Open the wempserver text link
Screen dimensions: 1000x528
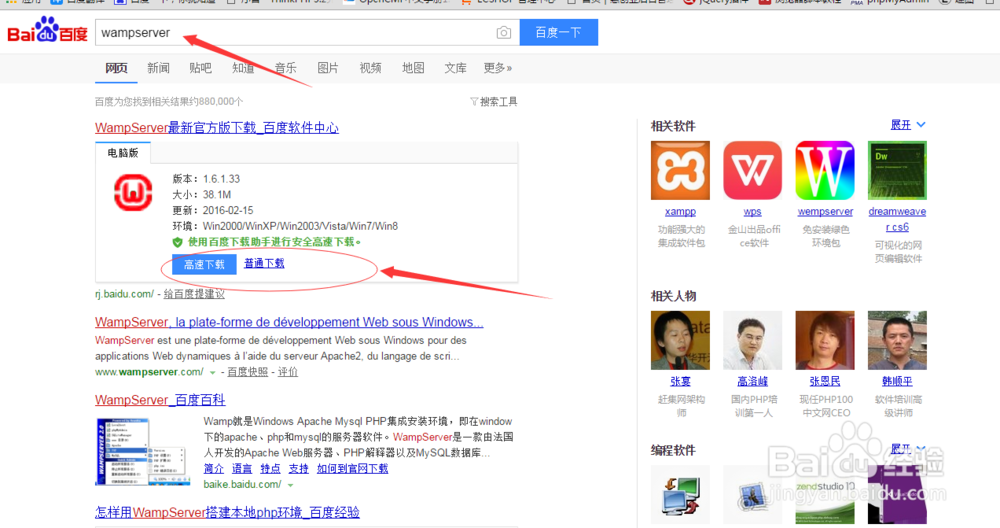pos(825,212)
